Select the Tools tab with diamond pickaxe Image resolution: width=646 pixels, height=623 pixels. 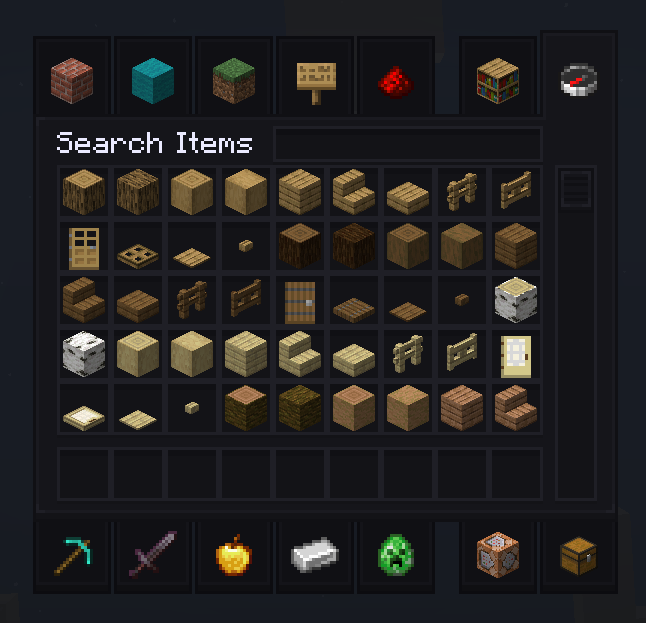[72, 557]
